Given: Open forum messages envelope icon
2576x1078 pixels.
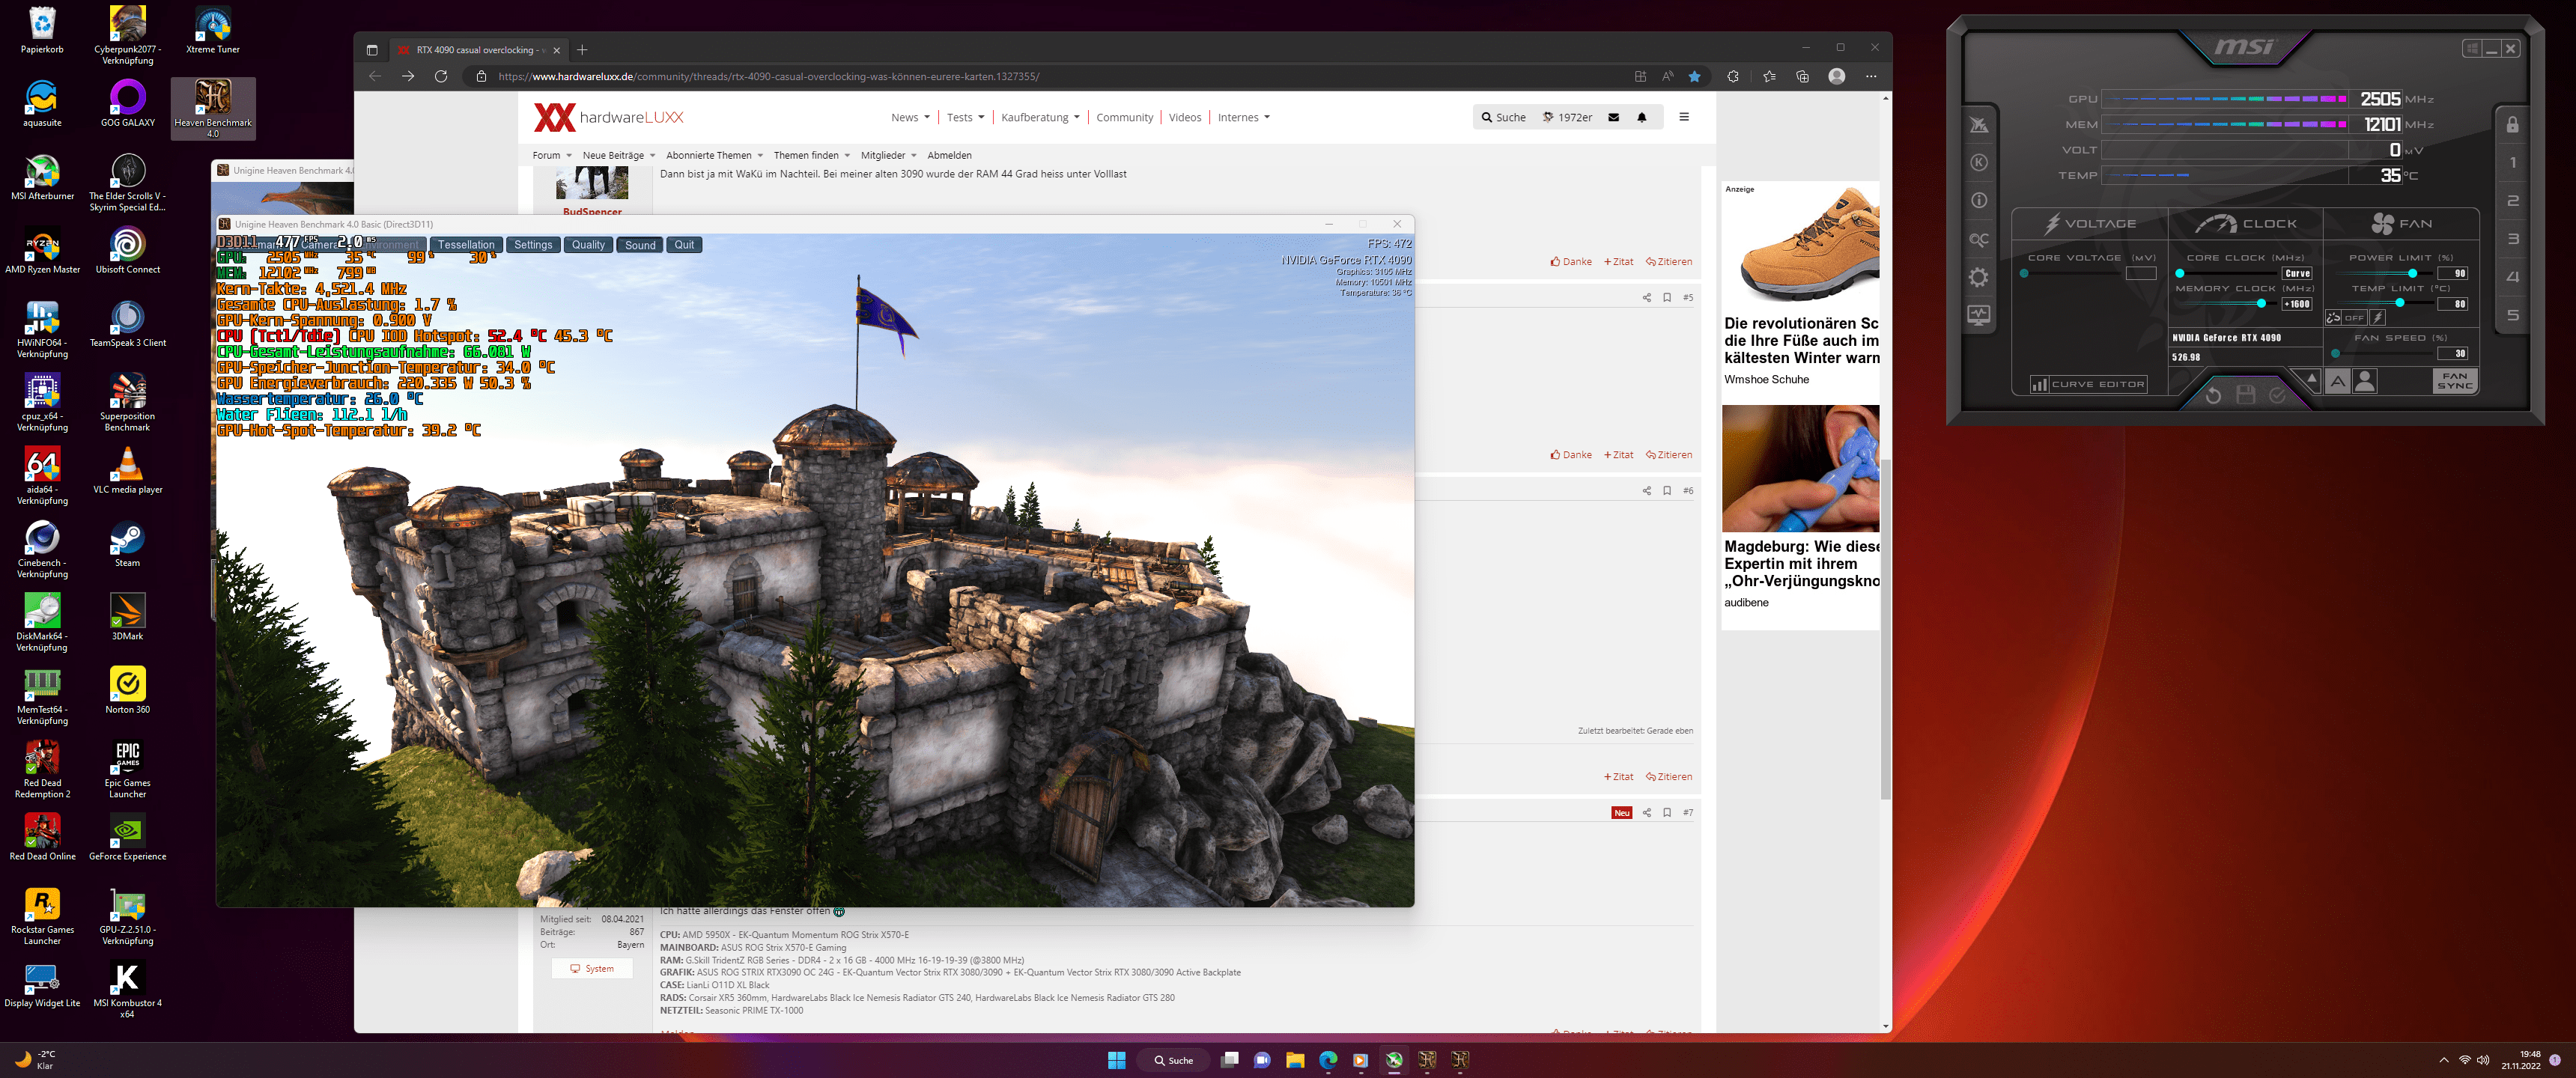Looking at the screenshot, I should point(1613,117).
